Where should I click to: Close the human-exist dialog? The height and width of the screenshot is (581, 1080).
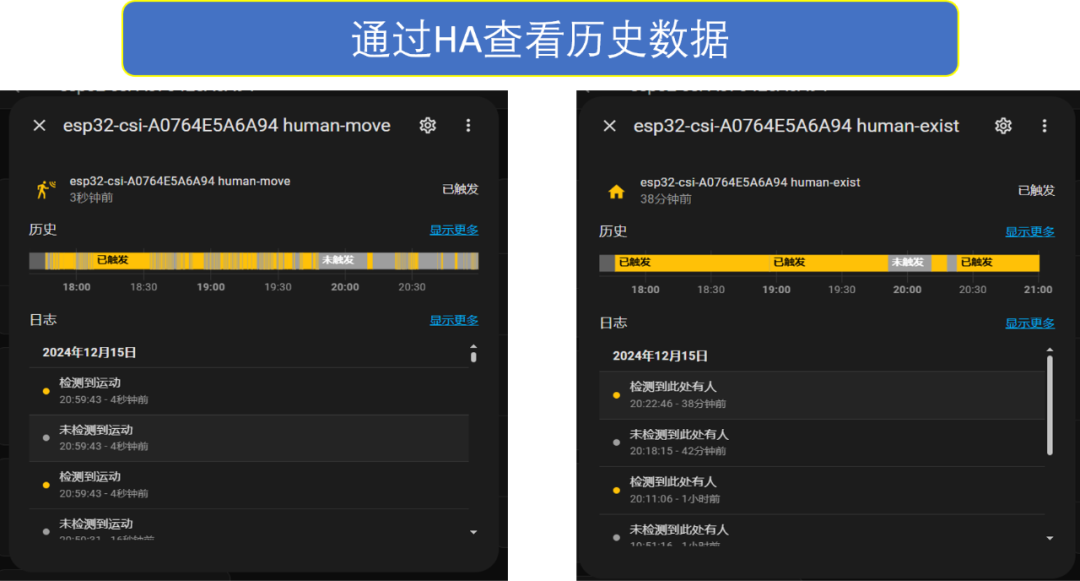(610, 126)
